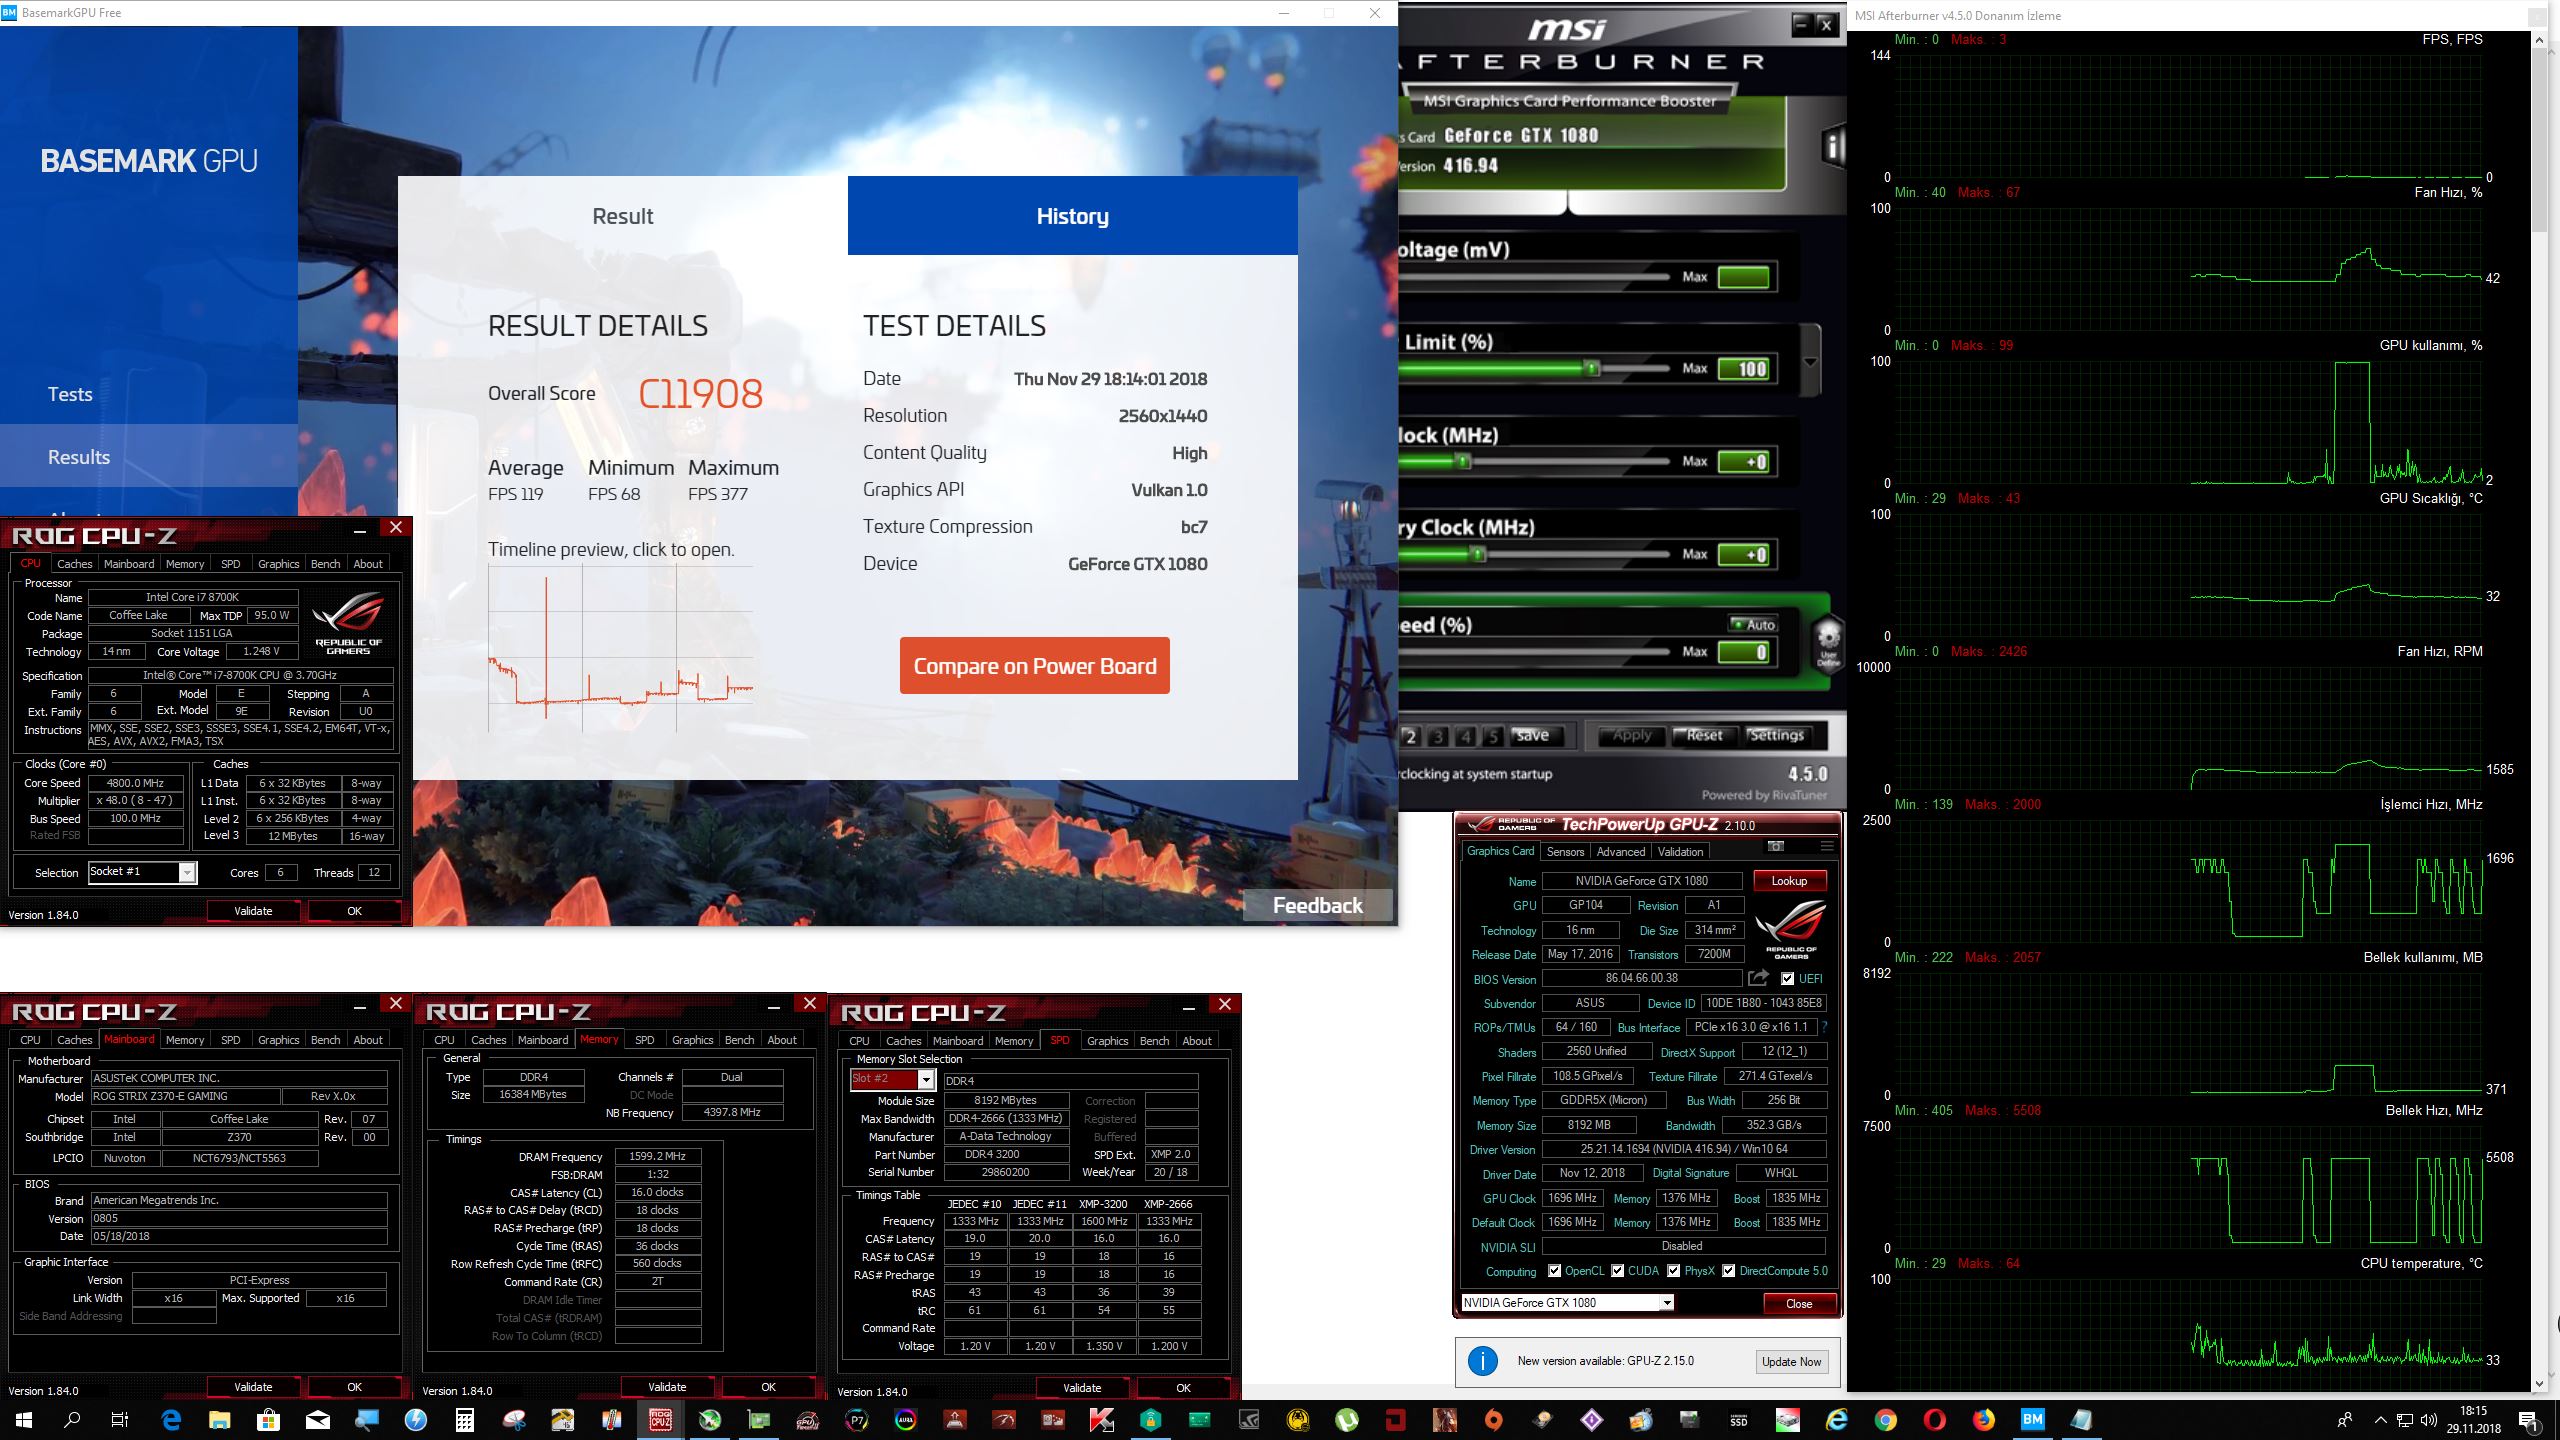The height and width of the screenshot is (1440, 2560).
Task: Open the Validation tab in GPU-Z
Action: tap(1680, 851)
